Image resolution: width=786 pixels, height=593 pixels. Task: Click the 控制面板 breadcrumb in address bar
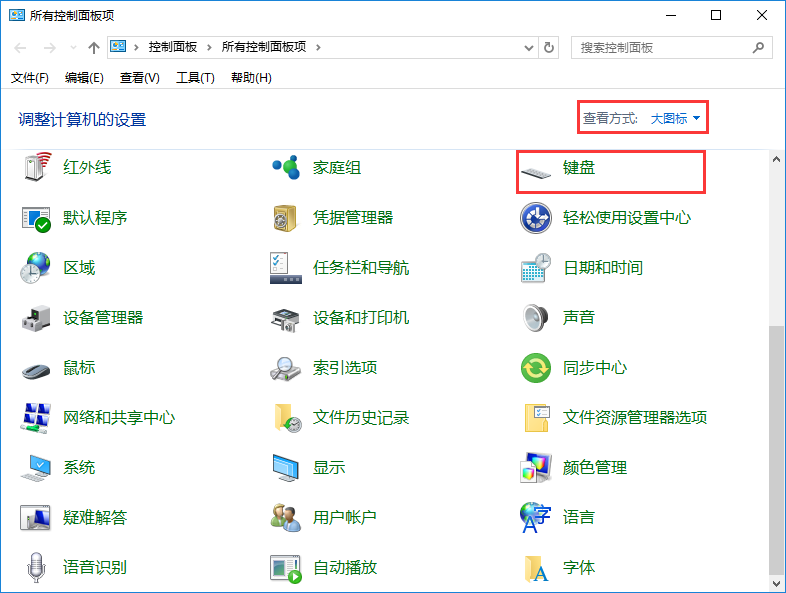pos(172,47)
